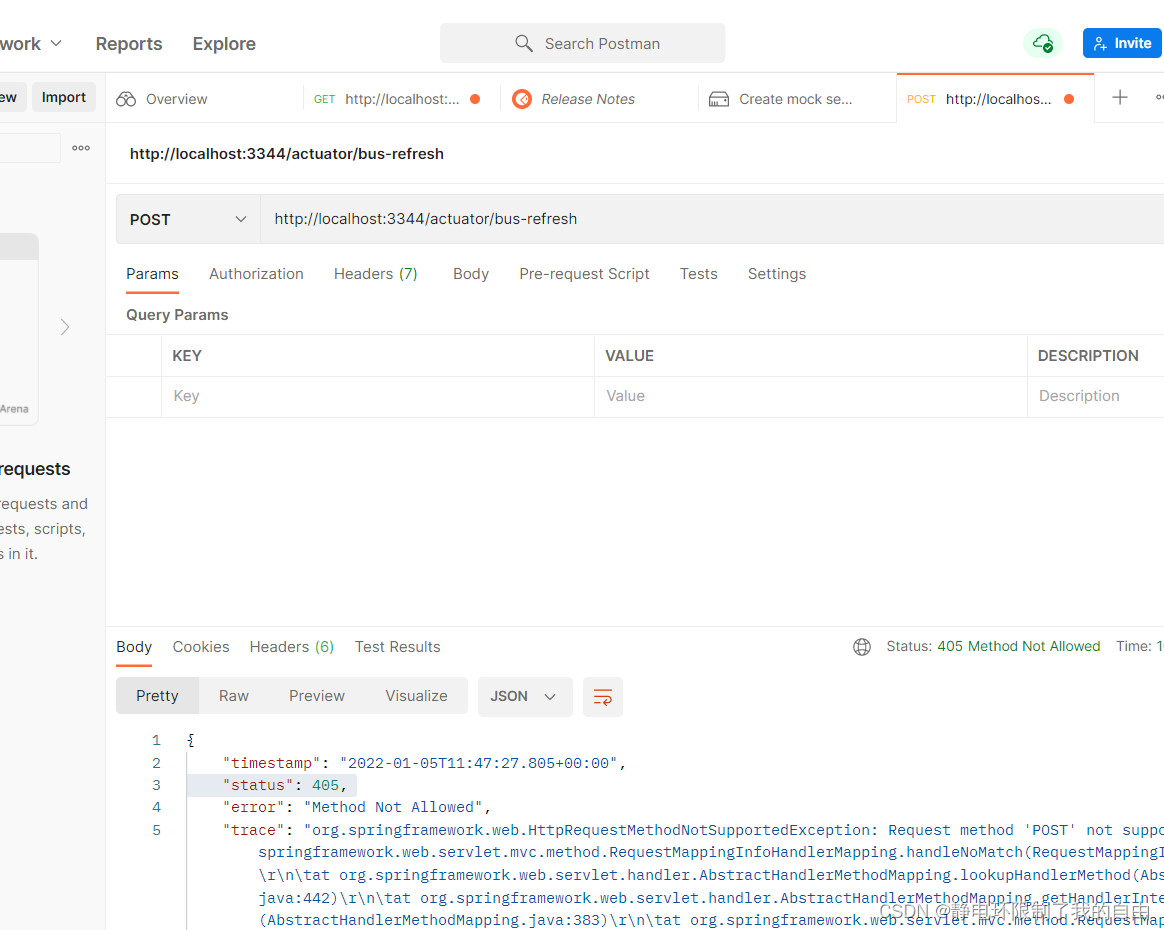Toggle the response word wrap icon
1164x930 pixels.
[603, 696]
